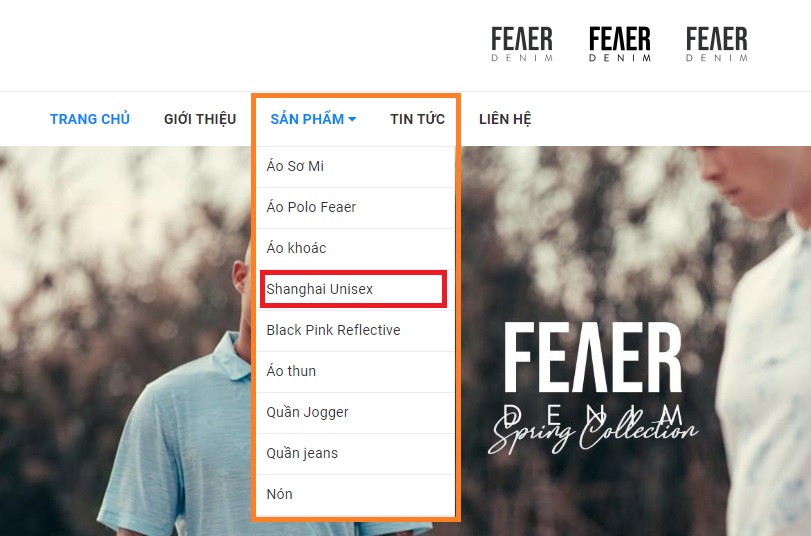811x536 pixels.
Task: Click the FEAER Denim Spring Collection banner text
Action: (593, 388)
